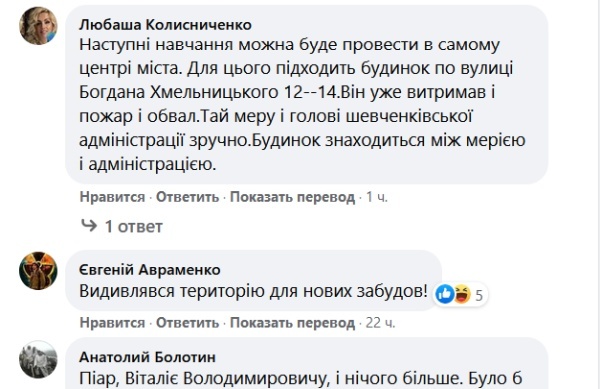This screenshot has height=389, width=600.
Task: Click the laughing emoji reaction icon
Action: [x=462, y=294]
